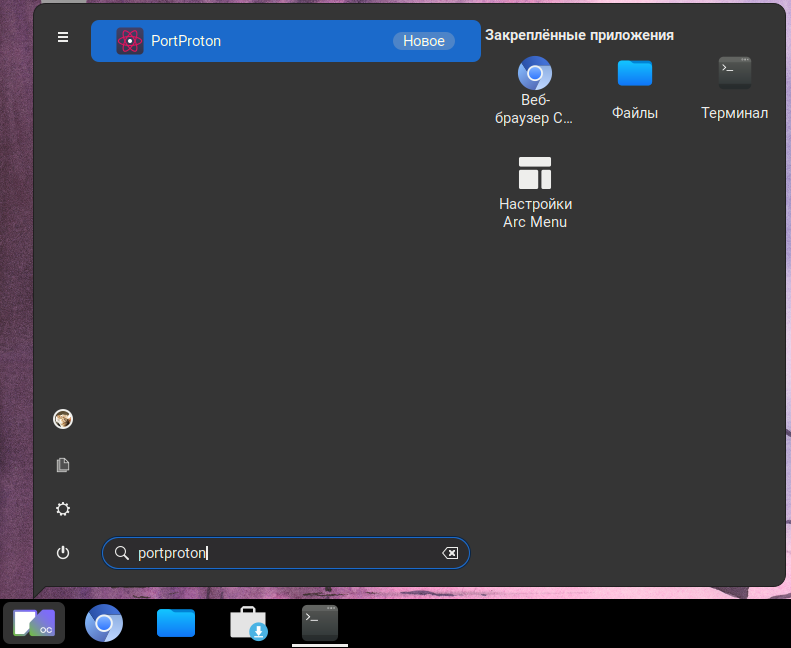Click into the "portproton" search field
The width and height of the screenshot is (791, 648).
click(x=285, y=553)
